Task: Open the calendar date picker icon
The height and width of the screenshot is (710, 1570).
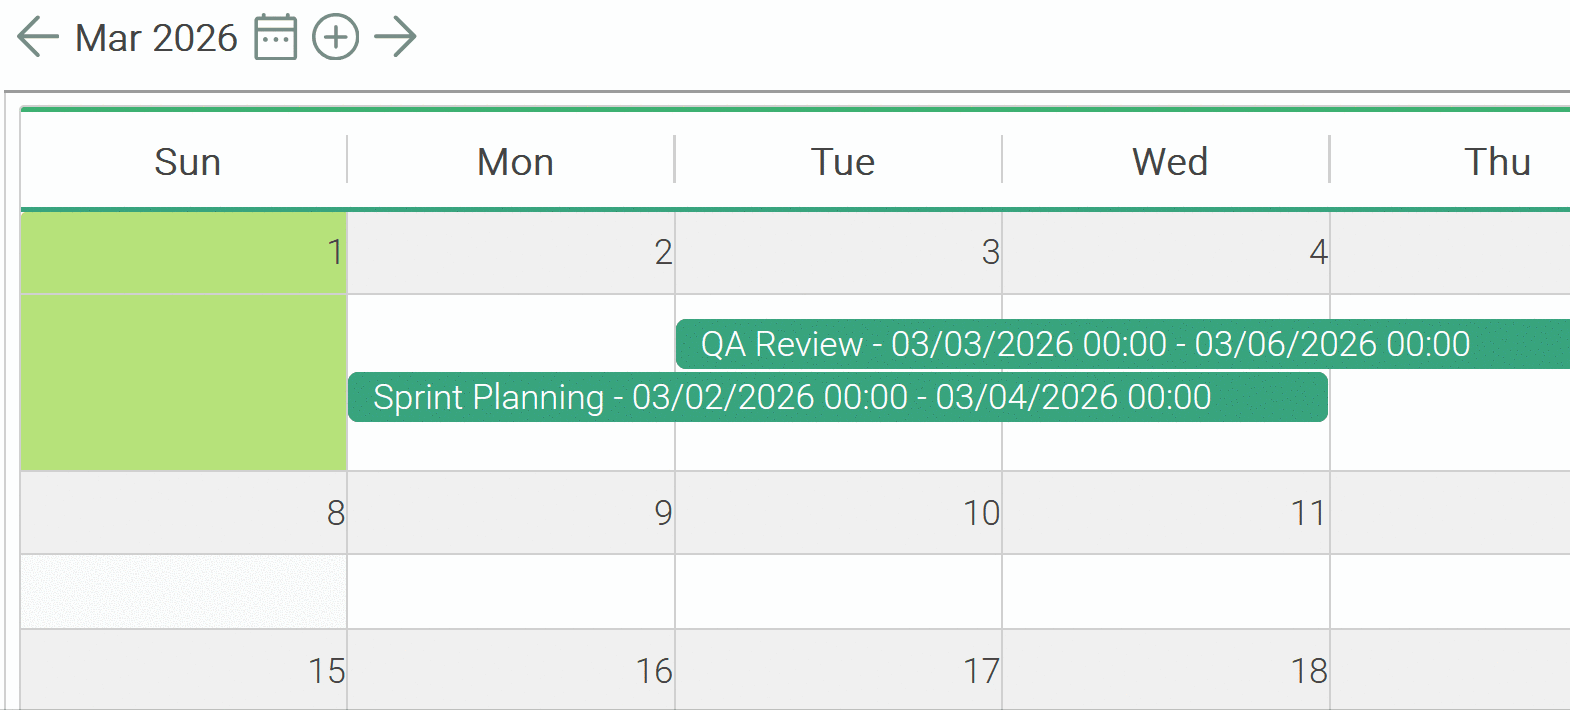Action: [x=275, y=38]
